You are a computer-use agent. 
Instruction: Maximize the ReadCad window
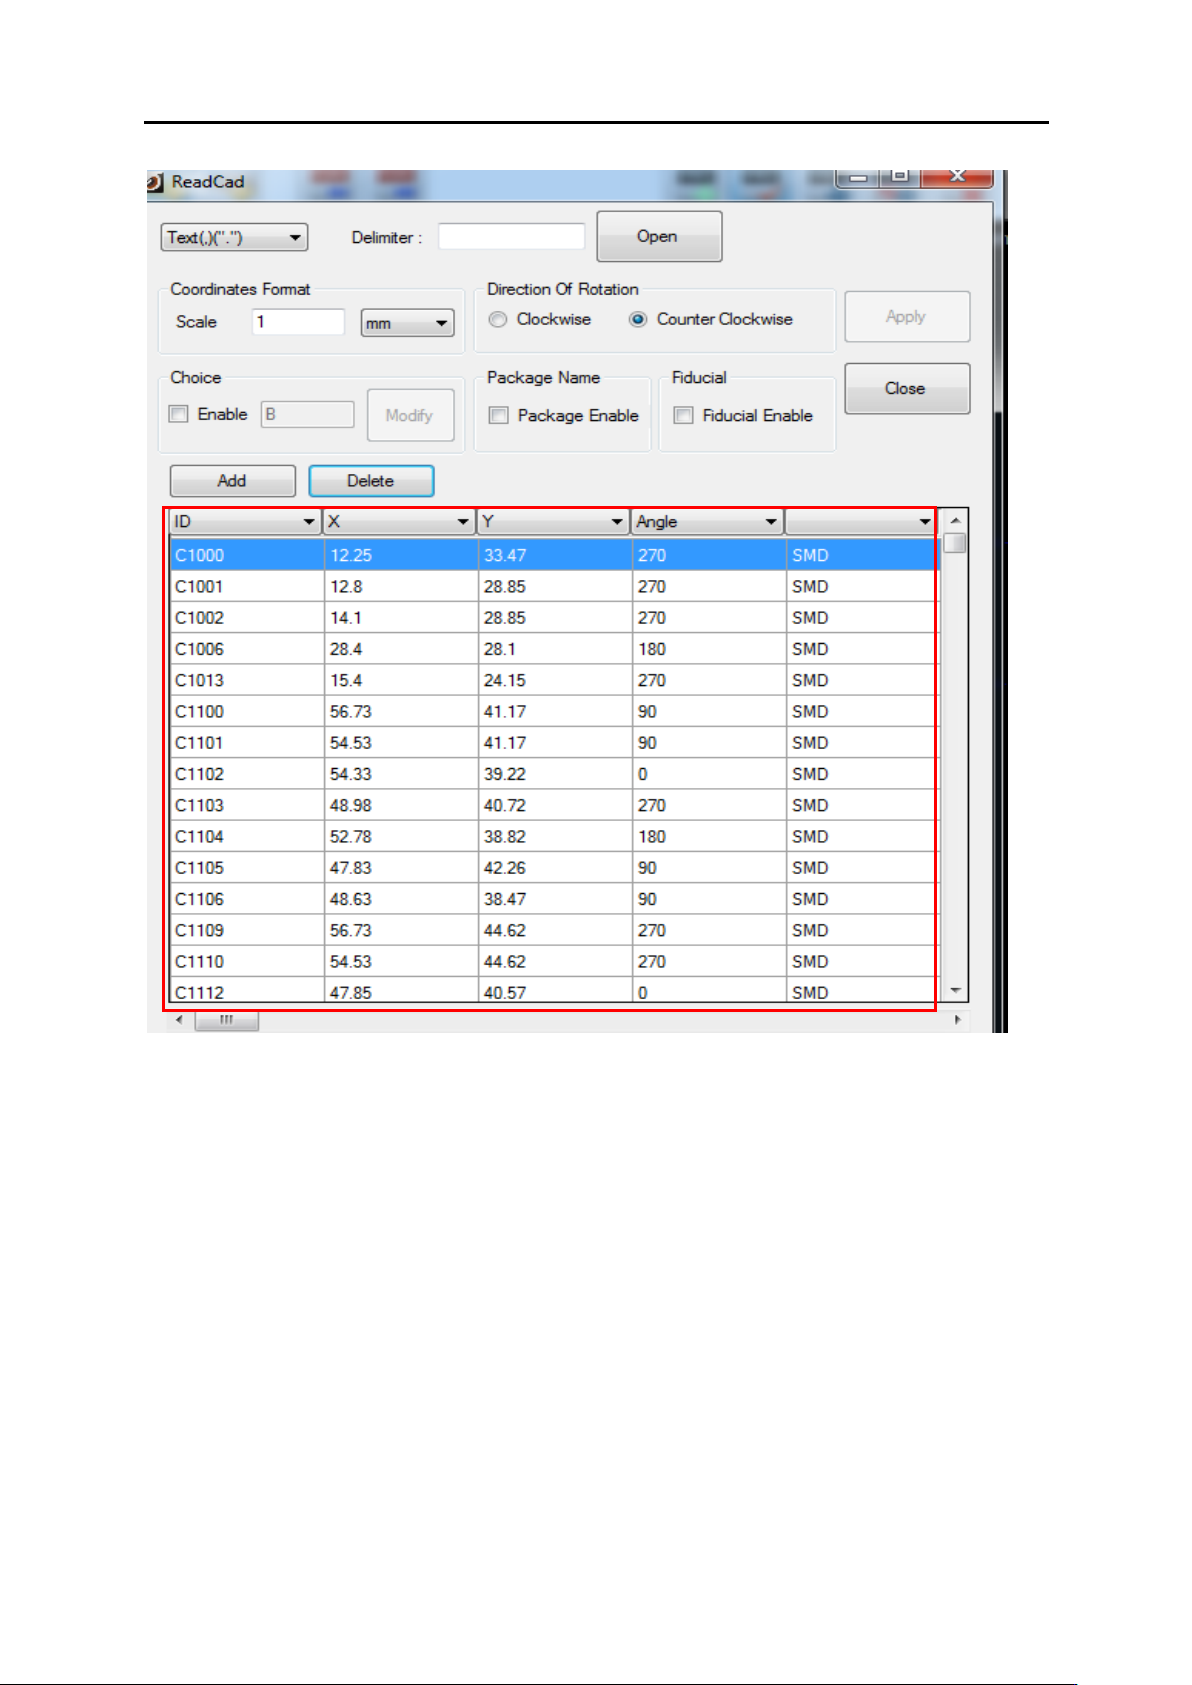pyautogui.click(x=900, y=177)
